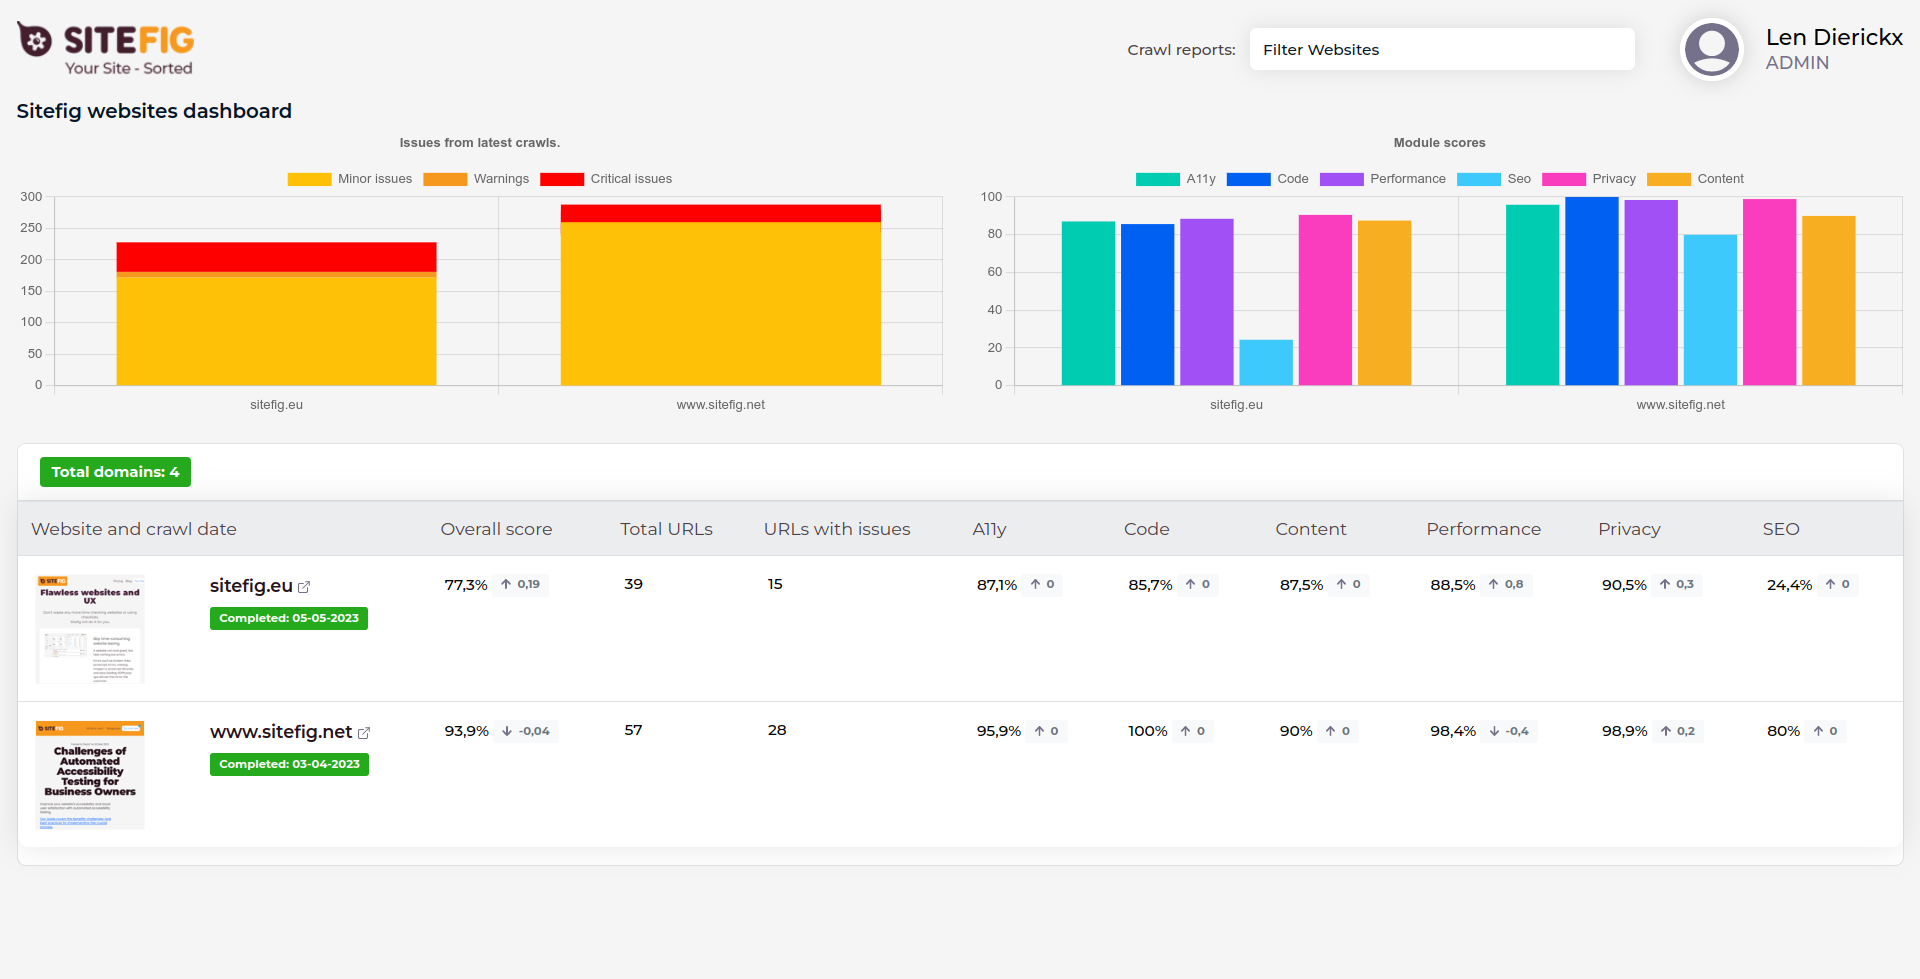Click the 90,5% Privacy value
This screenshot has height=979, width=1920.
coord(1624,585)
